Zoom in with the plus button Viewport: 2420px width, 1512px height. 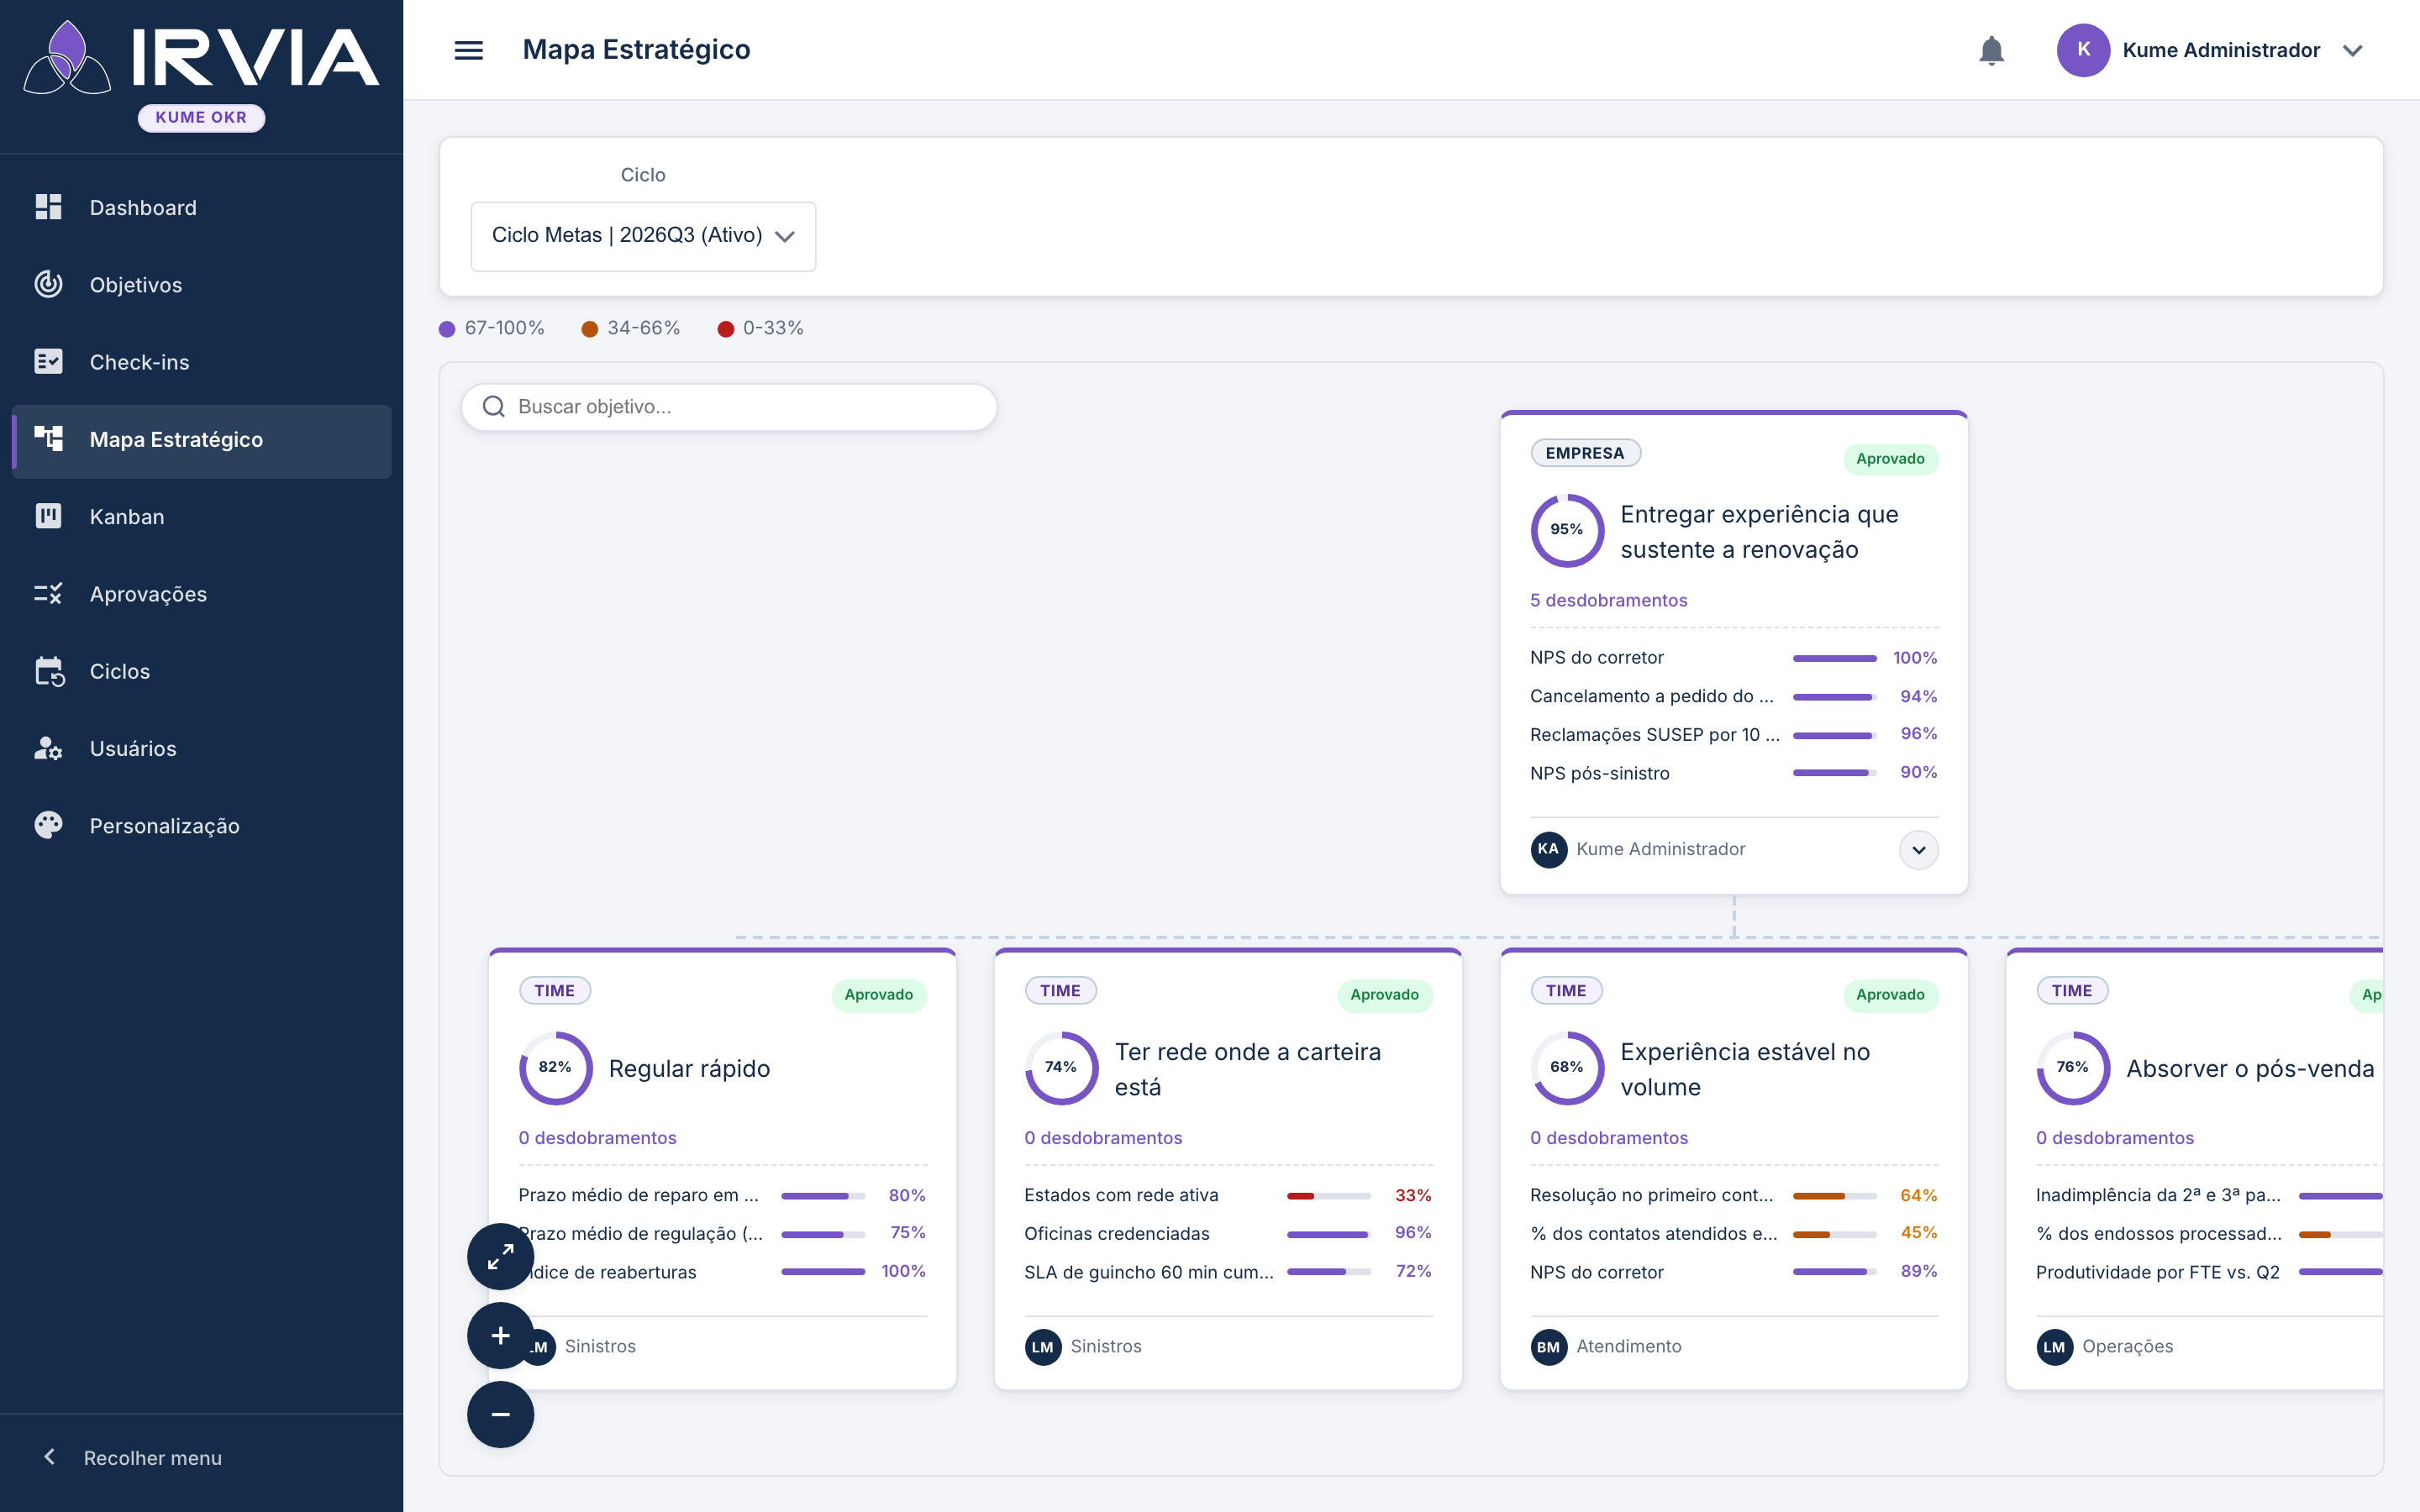coord(501,1336)
